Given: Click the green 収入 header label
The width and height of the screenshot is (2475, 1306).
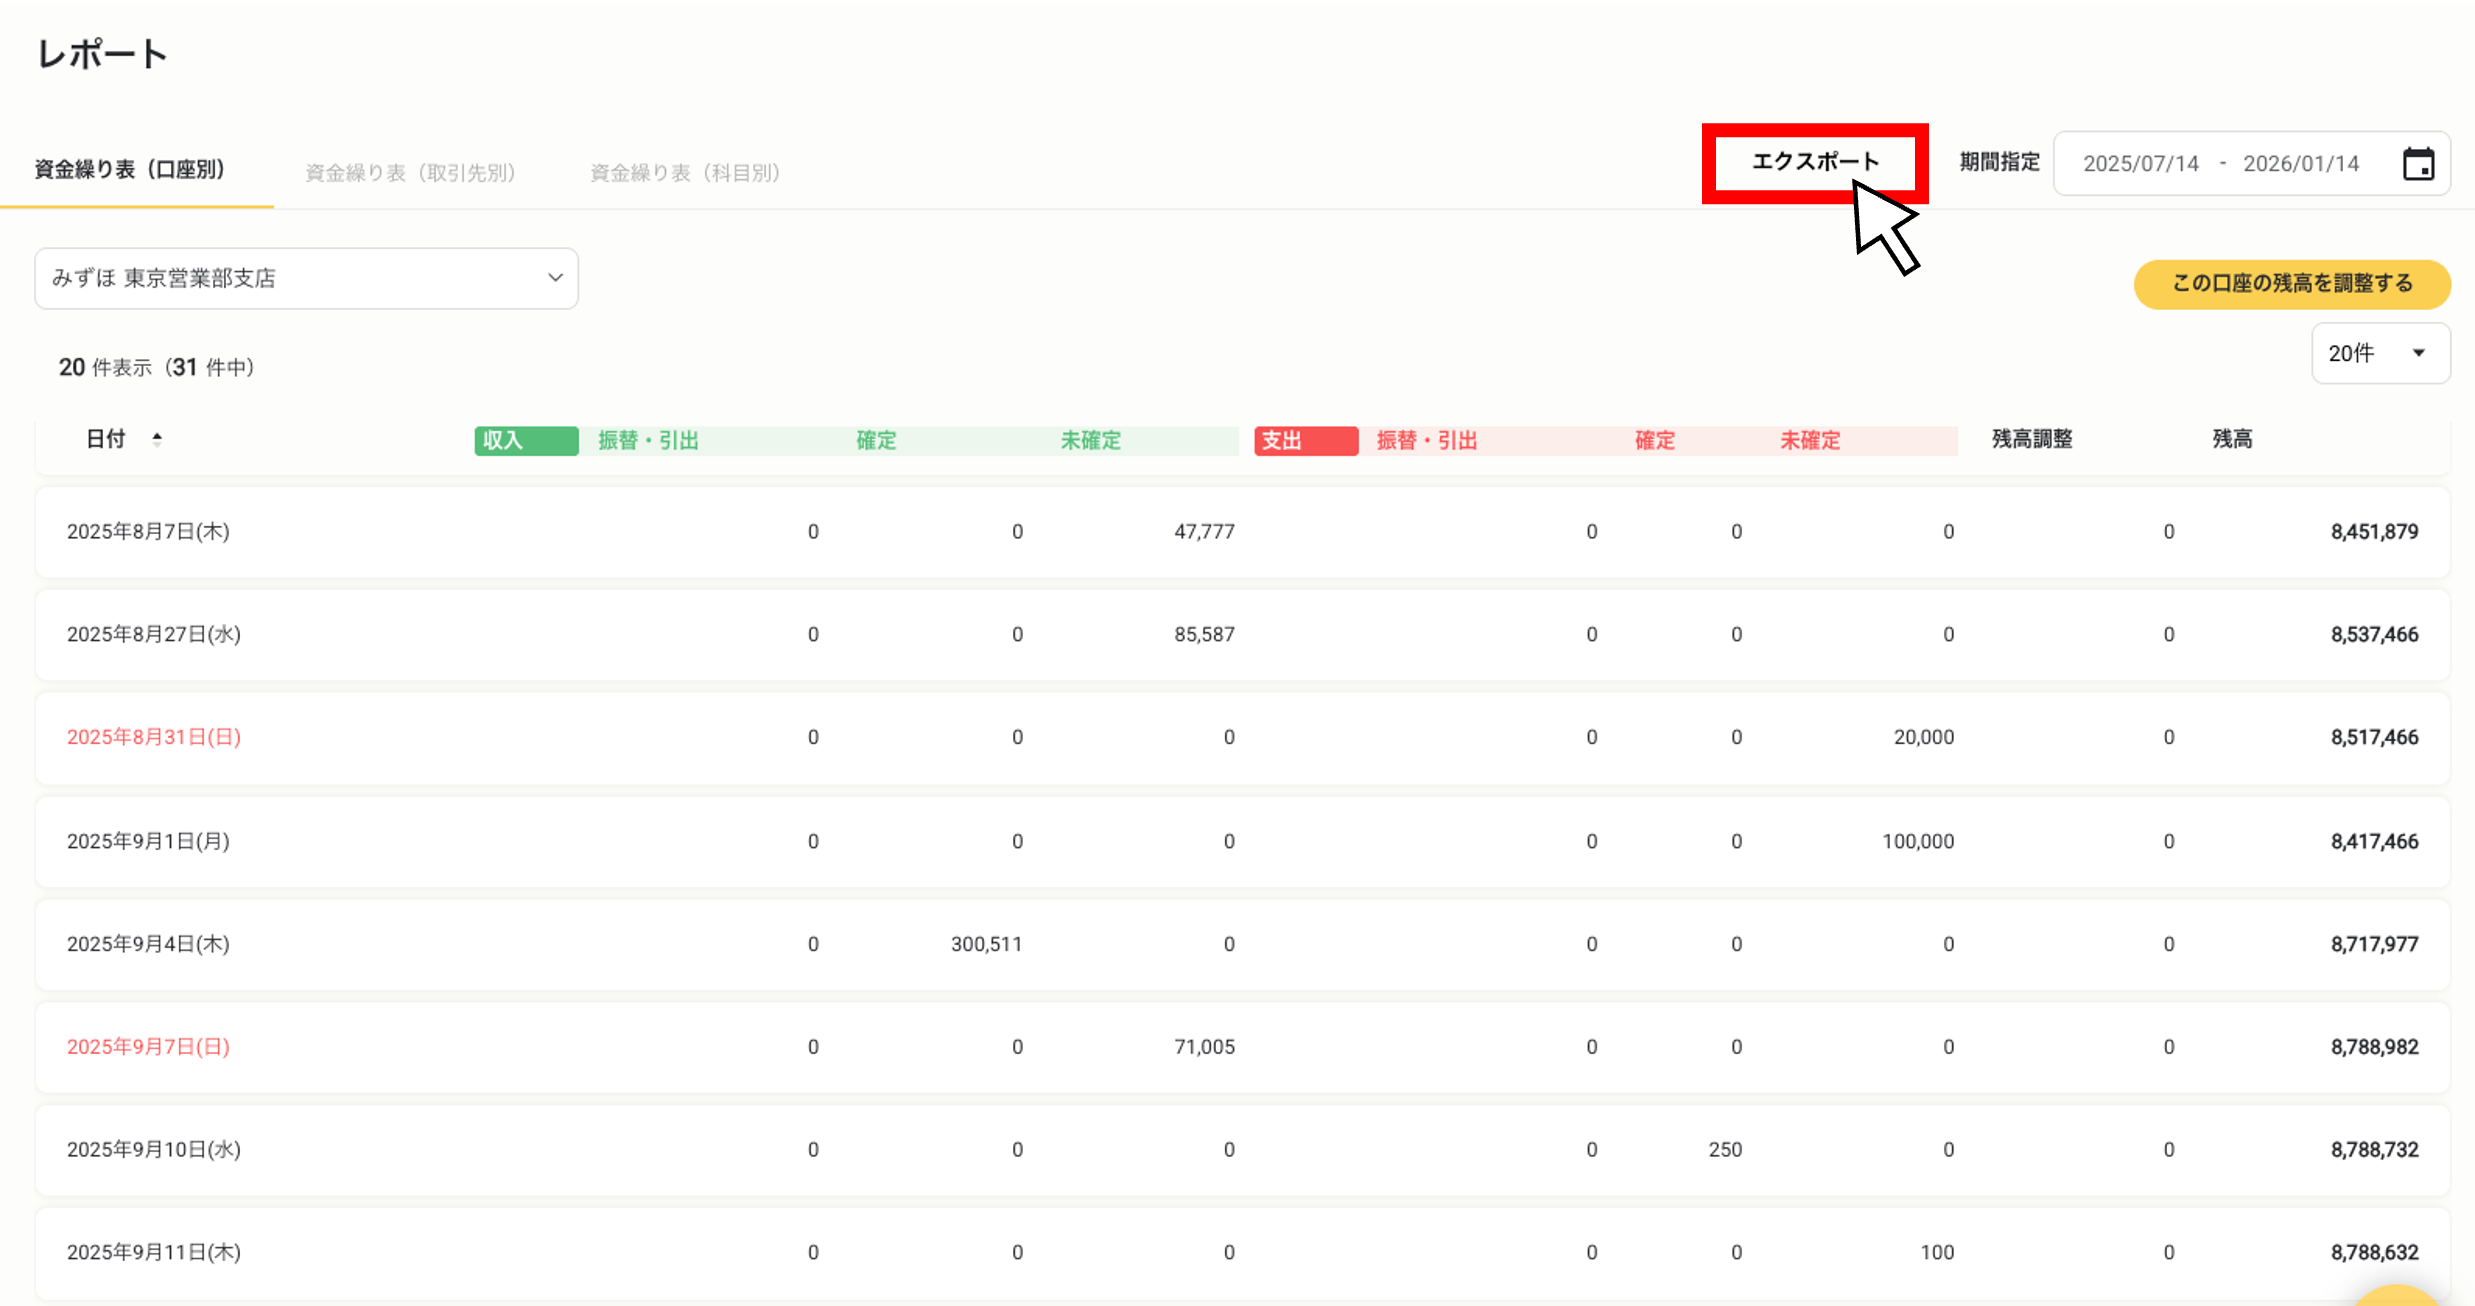Looking at the screenshot, I should (526, 441).
